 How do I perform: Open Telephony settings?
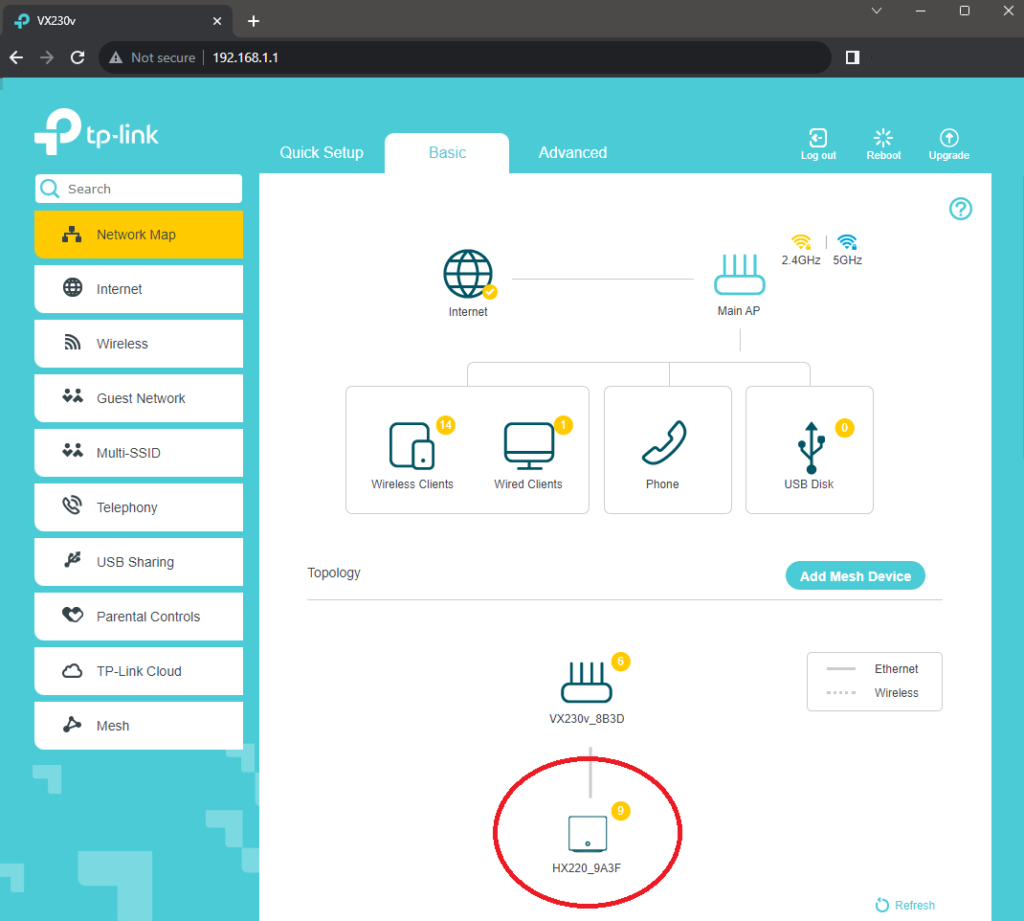138,508
